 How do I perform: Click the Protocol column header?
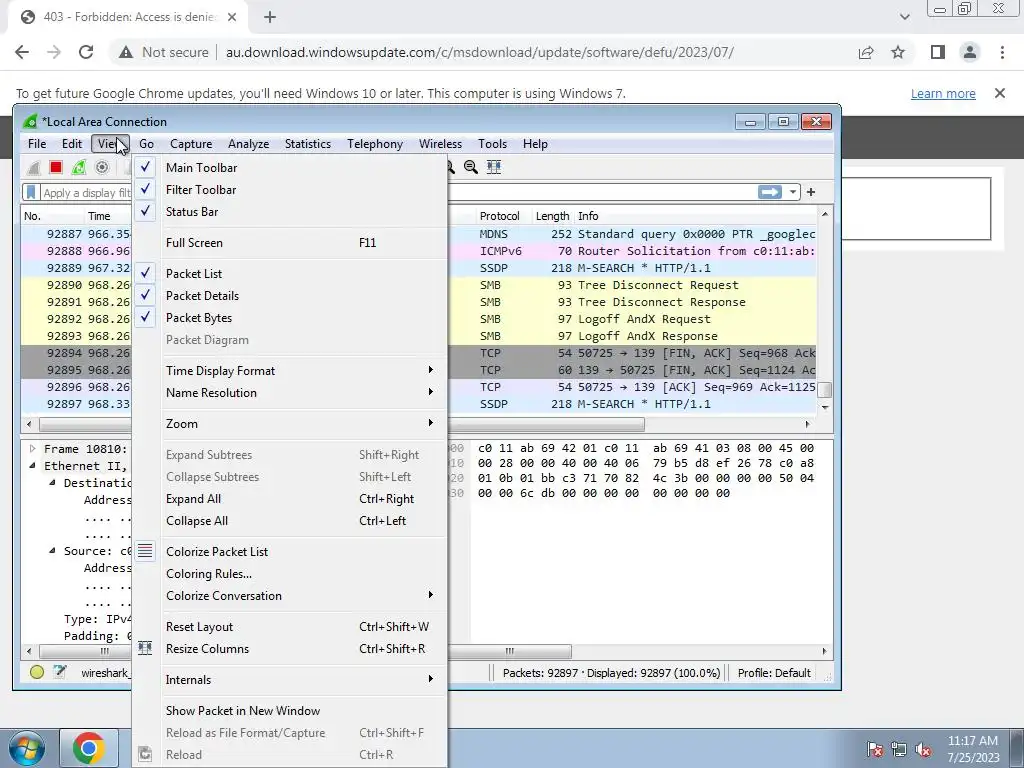click(500, 216)
